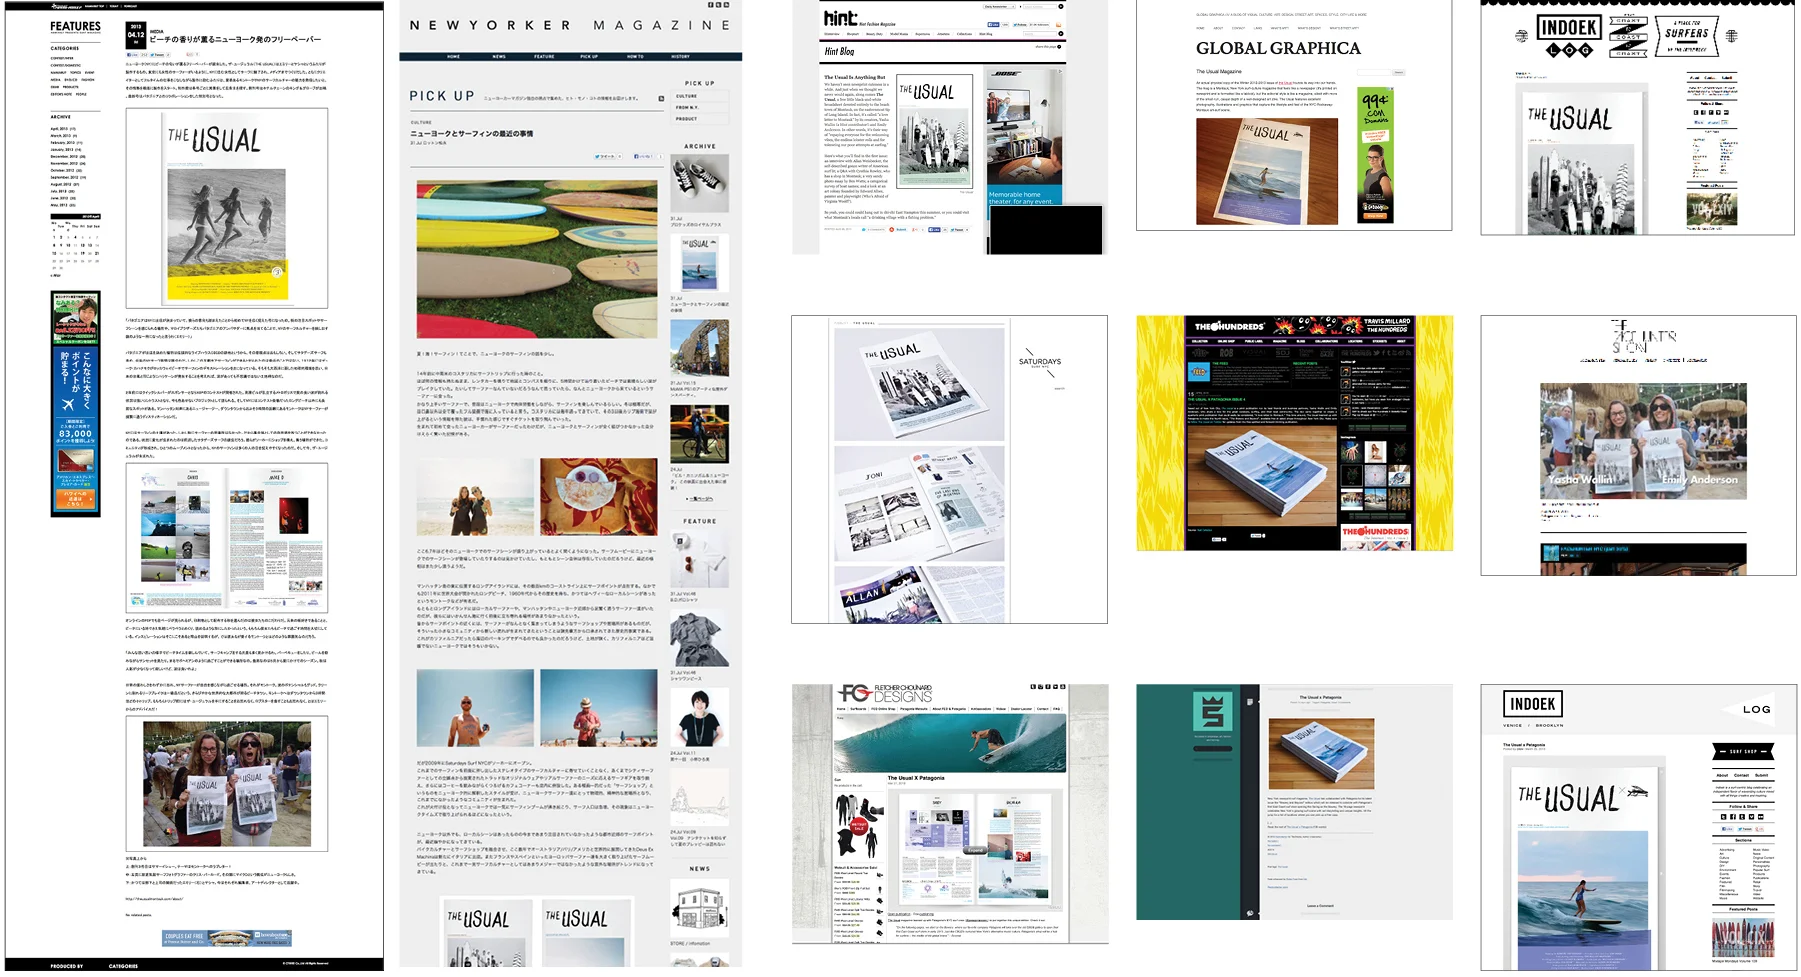Click the FCD Fletcher Chouinard Designs logo
This screenshot has height=977, width=1801.
[886, 694]
